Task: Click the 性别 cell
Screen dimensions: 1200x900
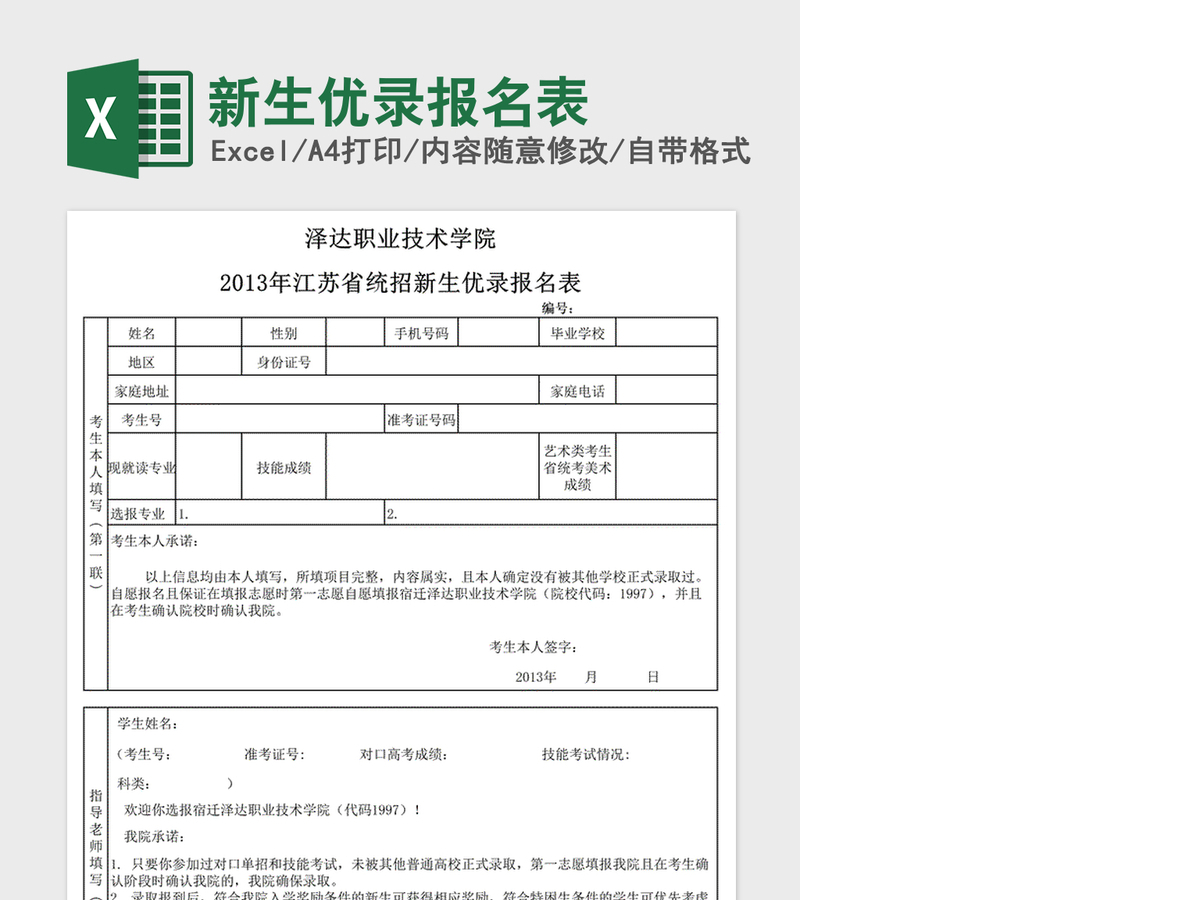Action: [284, 333]
